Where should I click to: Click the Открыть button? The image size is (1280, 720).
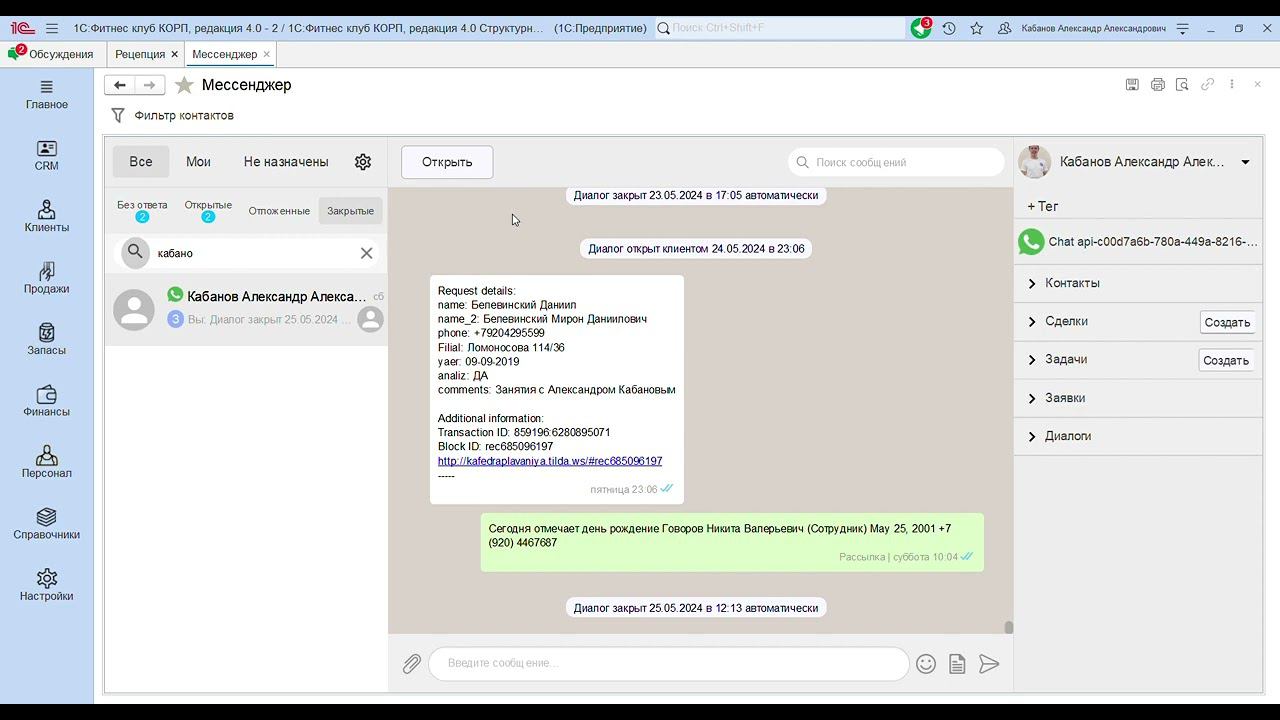click(x=447, y=162)
